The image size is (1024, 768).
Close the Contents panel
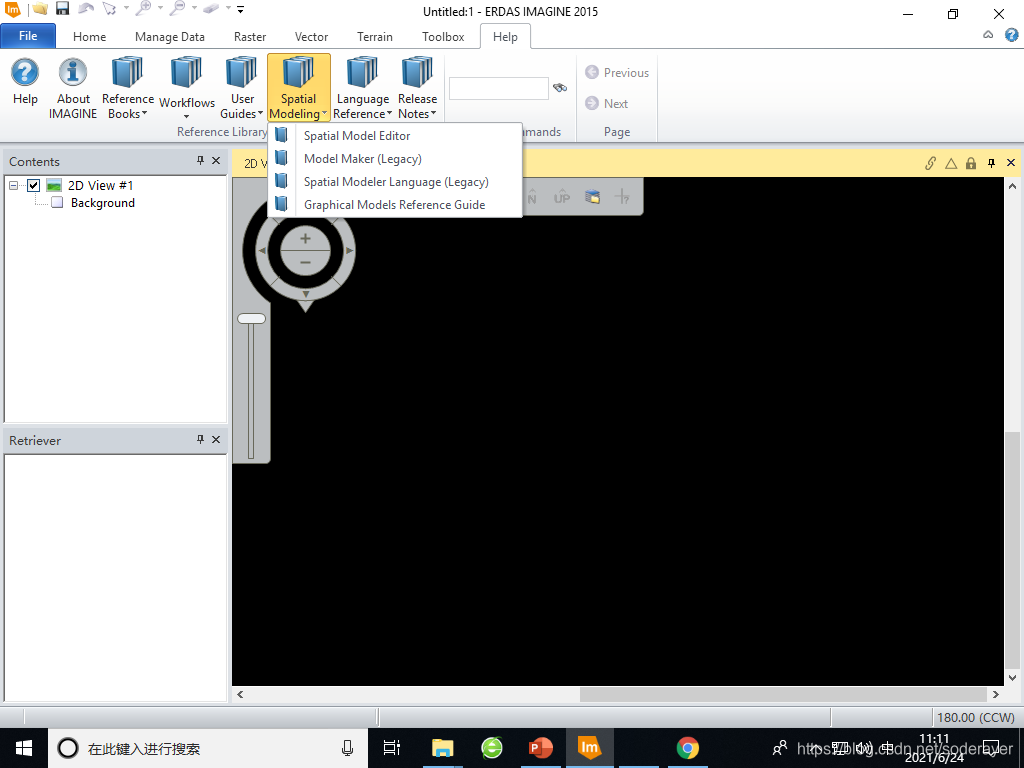coord(216,161)
